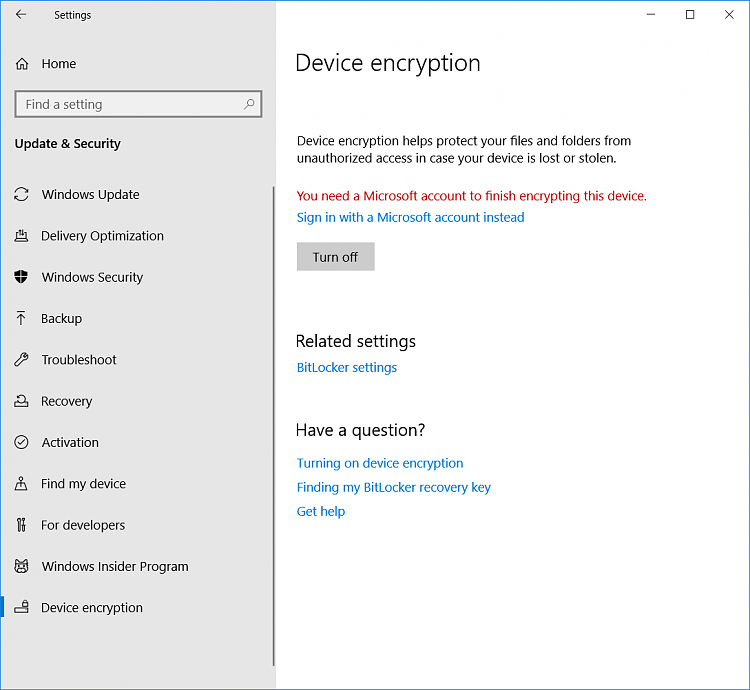Click the sidebar vertical scrollbar
Viewport: 750px width, 690px height.
[x=274, y=426]
